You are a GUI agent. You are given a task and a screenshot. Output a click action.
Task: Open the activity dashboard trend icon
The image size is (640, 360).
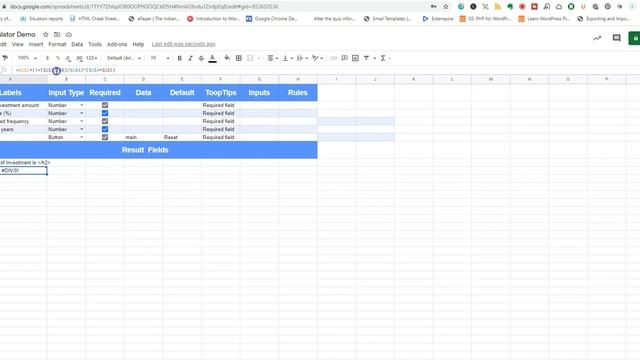tap(597, 38)
